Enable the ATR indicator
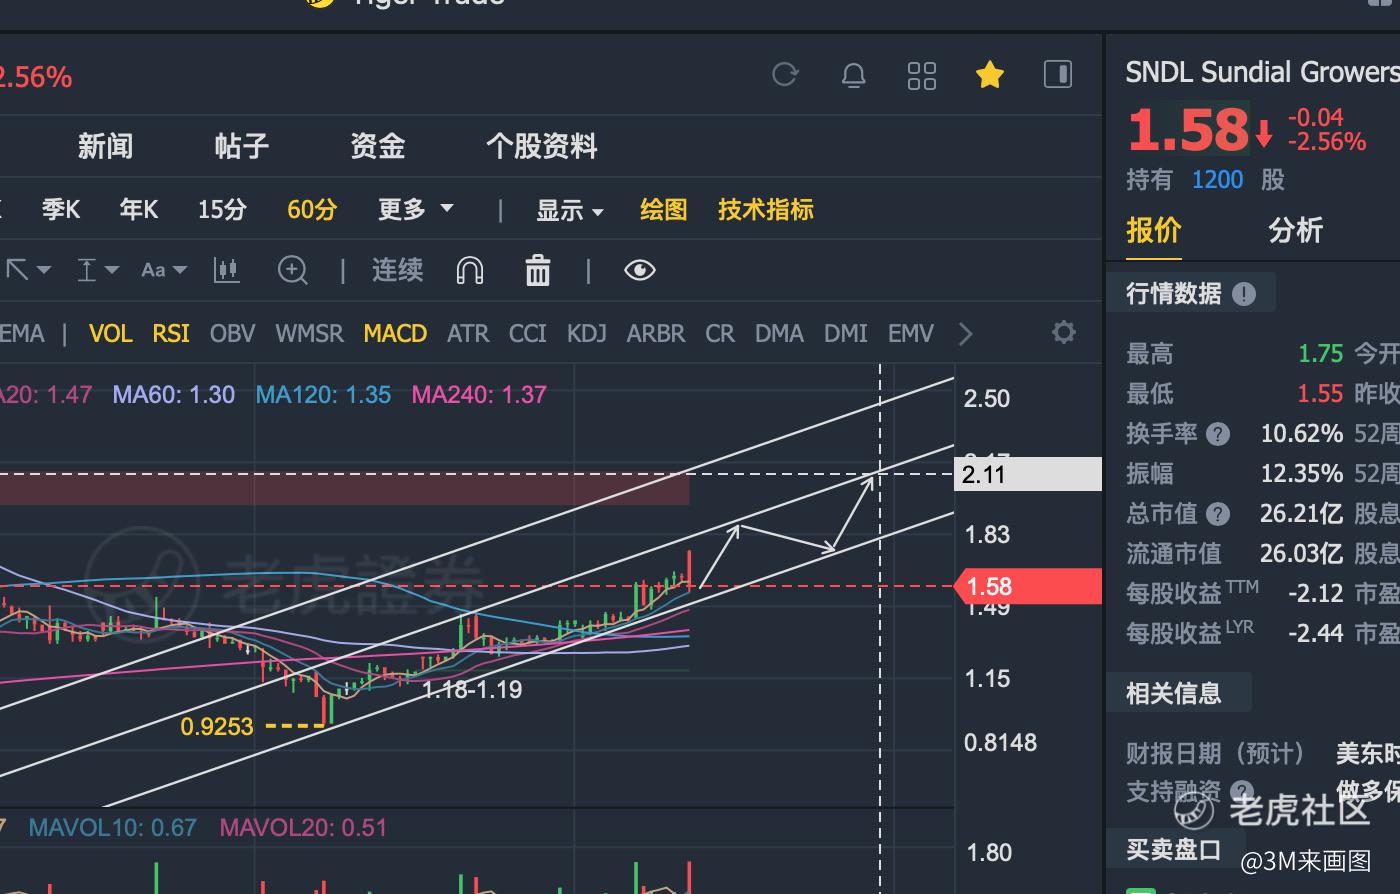The width and height of the screenshot is (1400, 894). point(468,333)
